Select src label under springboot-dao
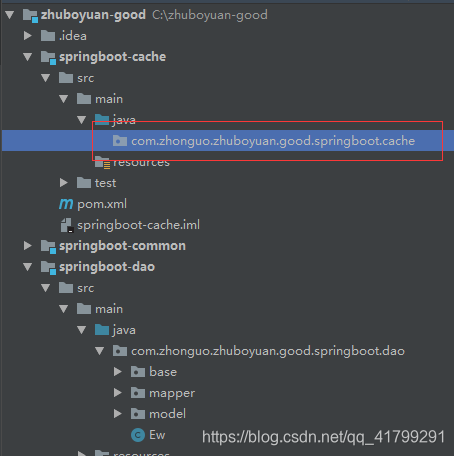The image size is (454, 456). (86, 288)
